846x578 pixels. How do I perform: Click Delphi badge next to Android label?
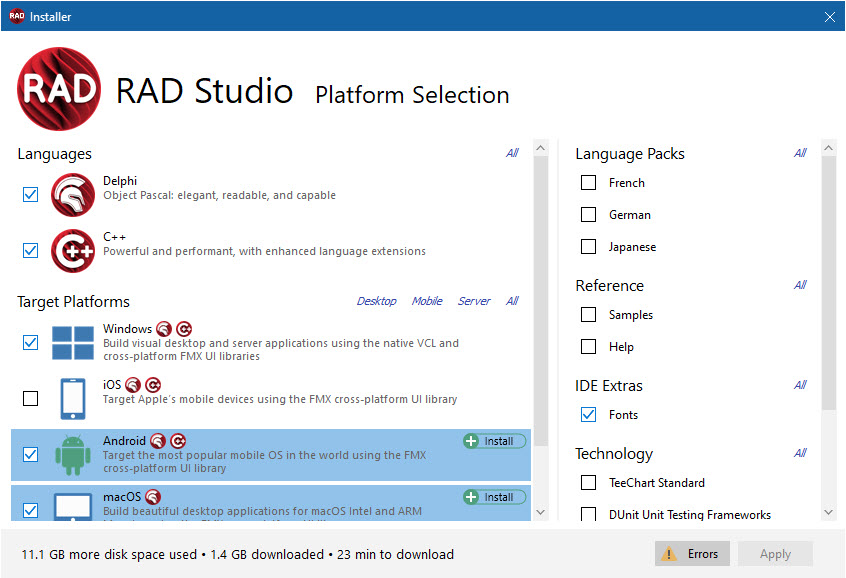(x=158, y=441)
